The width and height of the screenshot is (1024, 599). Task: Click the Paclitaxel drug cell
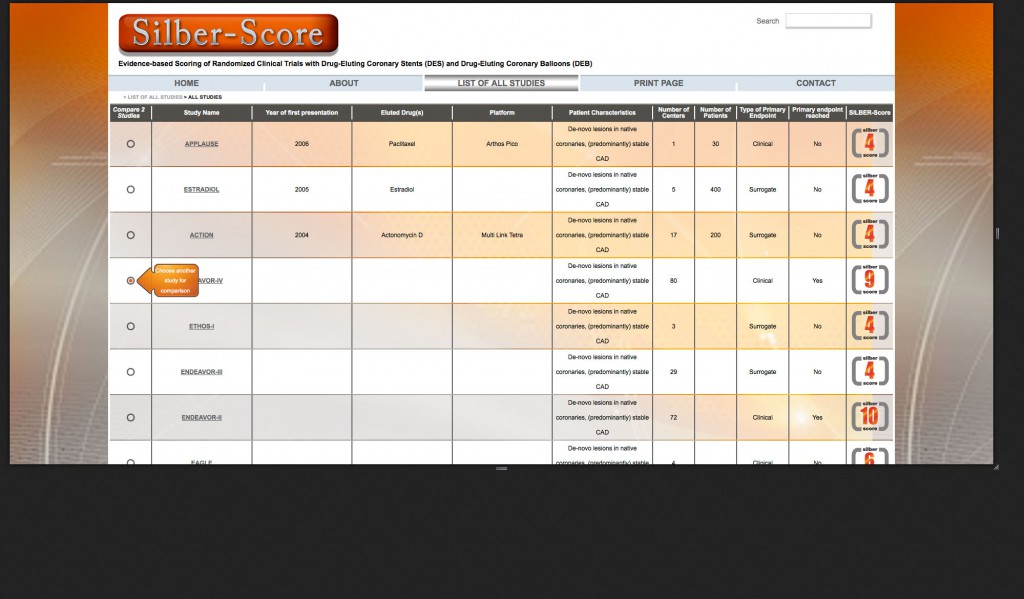[x=402, y=144]
